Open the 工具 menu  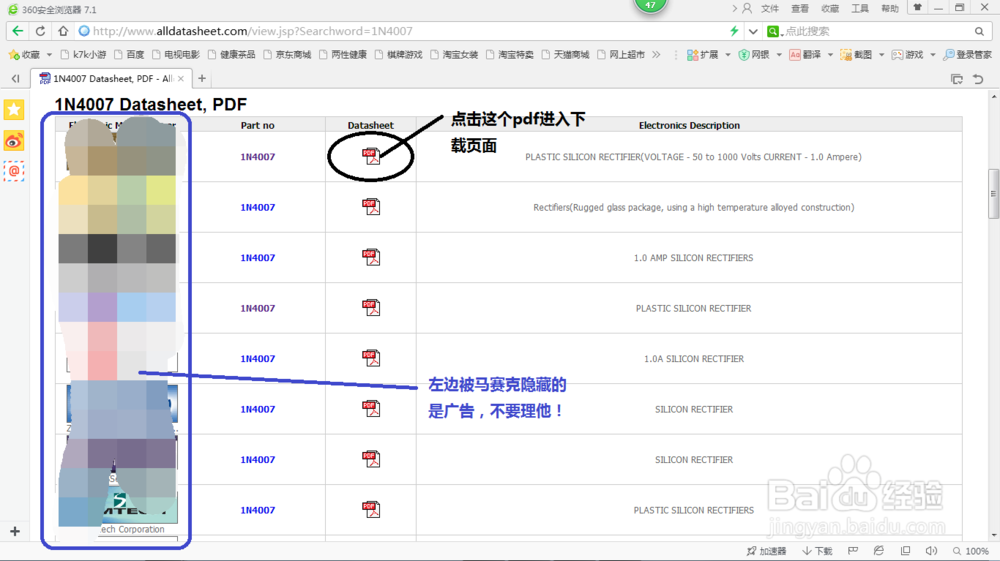[860, 8]
